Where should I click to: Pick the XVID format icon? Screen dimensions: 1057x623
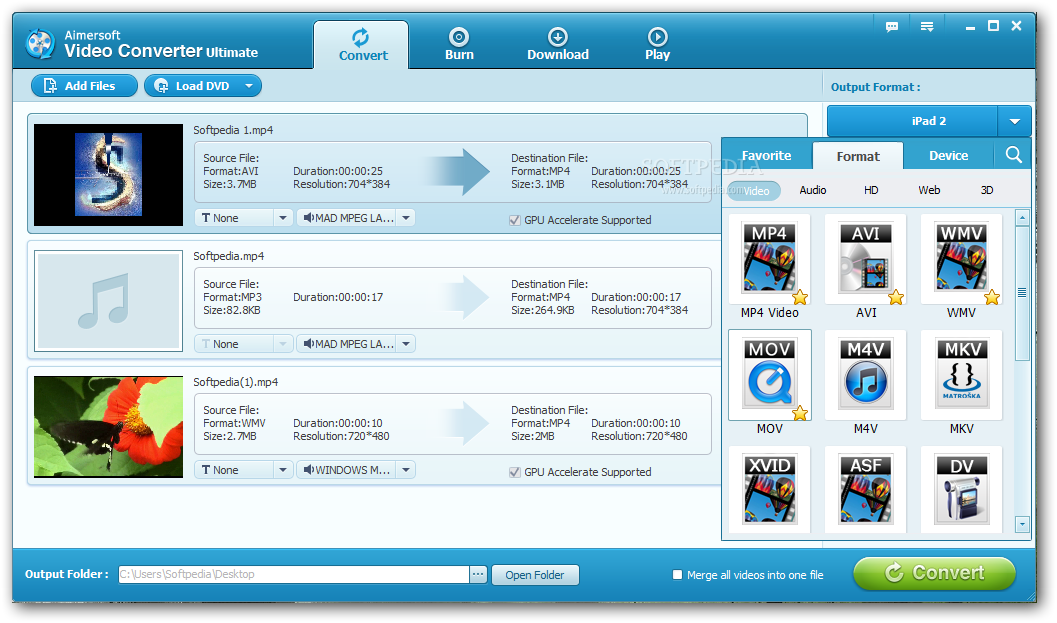(769, 490)
